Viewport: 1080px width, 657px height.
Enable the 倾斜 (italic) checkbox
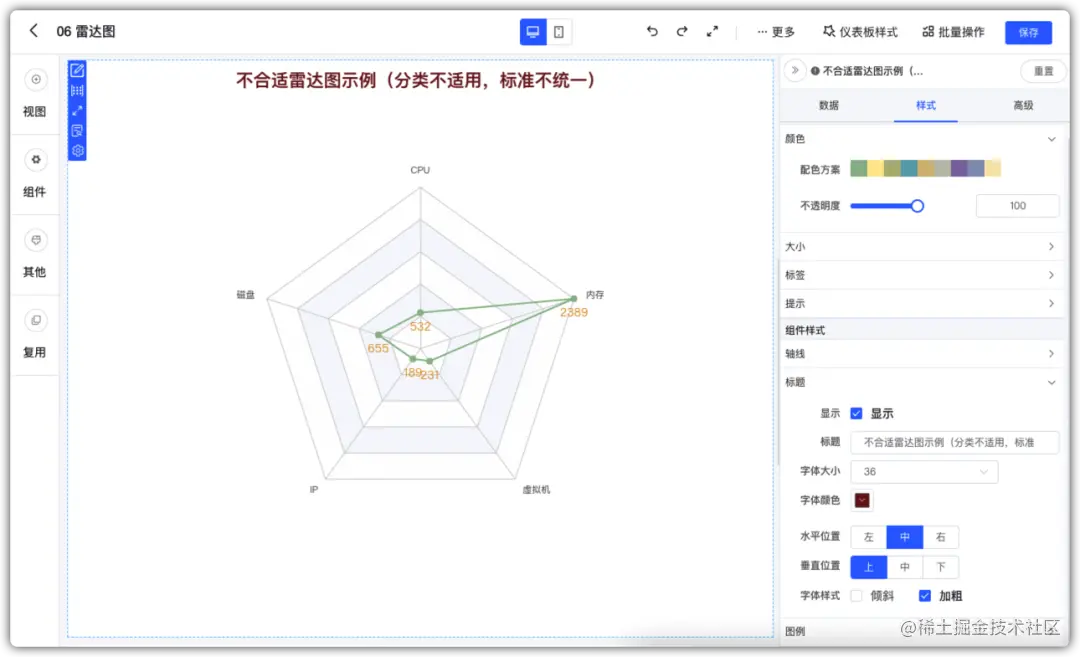tap(855, 595)
